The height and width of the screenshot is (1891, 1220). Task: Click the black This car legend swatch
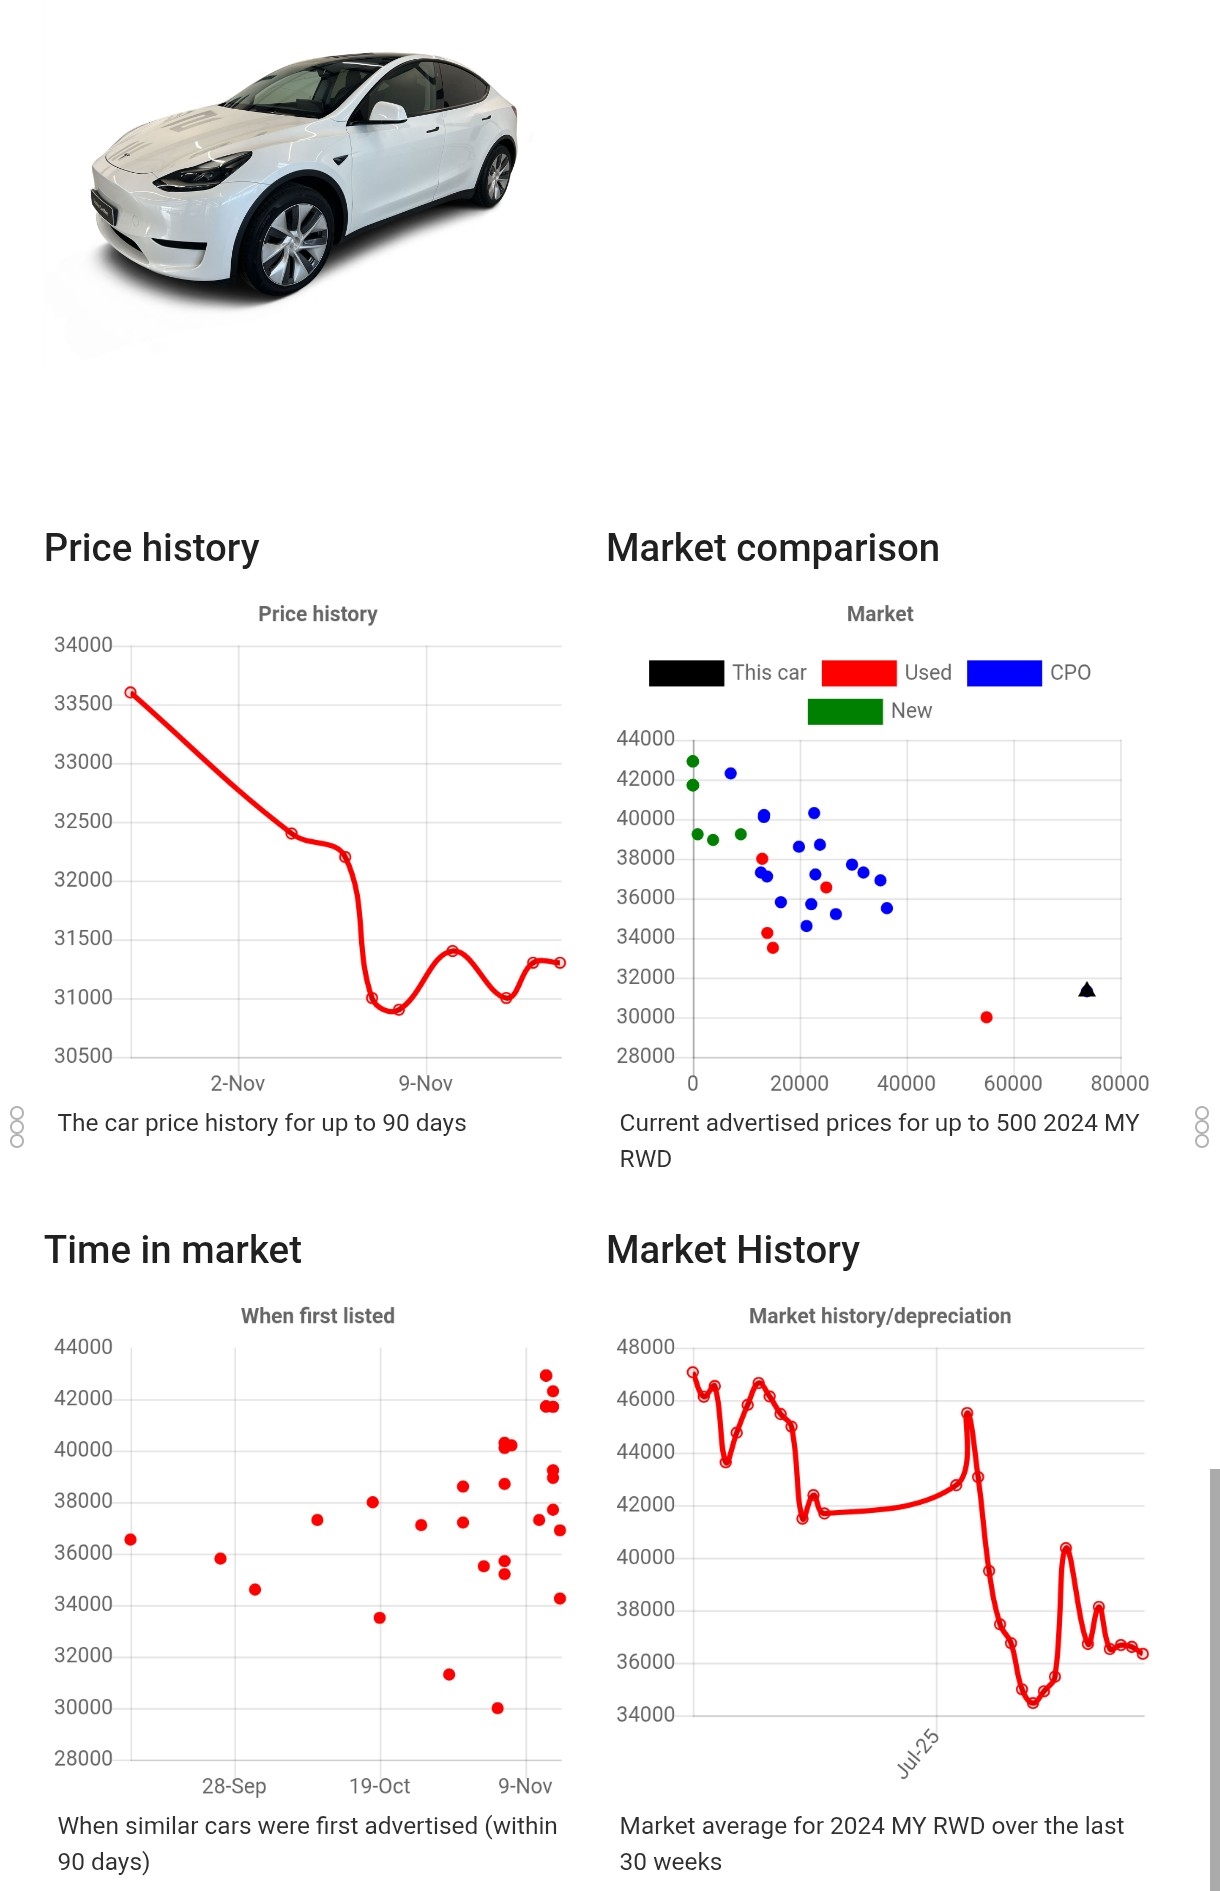point(686,673)
